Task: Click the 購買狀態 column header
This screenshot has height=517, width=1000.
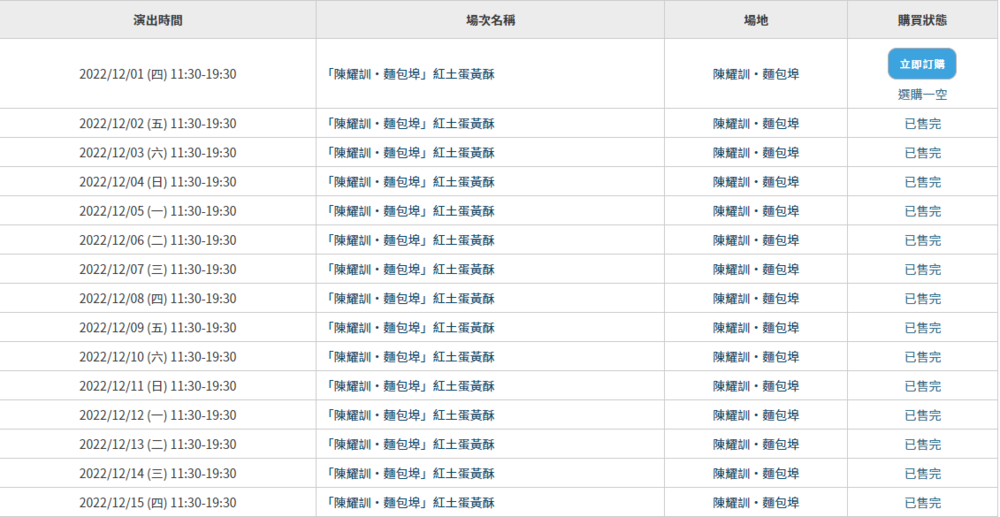Action: coord(922,20)
